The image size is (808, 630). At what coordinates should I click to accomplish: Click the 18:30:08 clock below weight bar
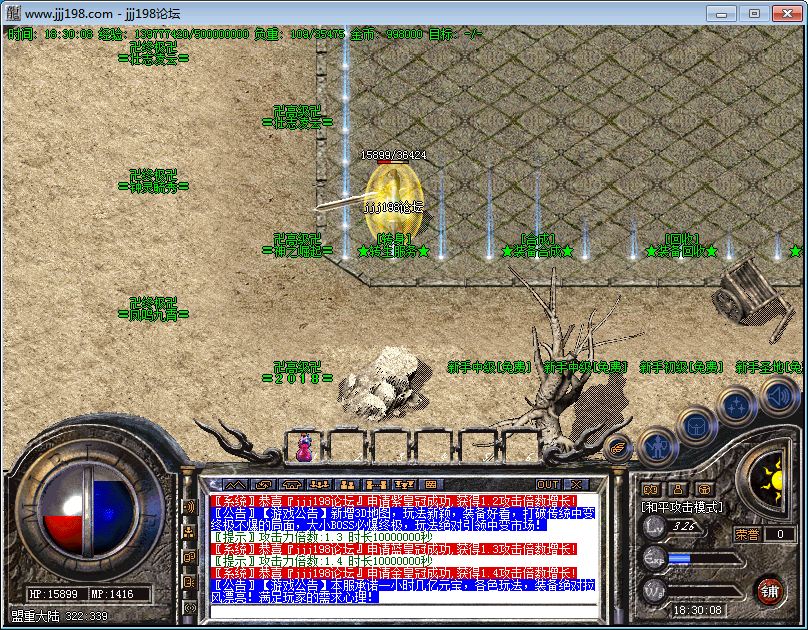698,610
